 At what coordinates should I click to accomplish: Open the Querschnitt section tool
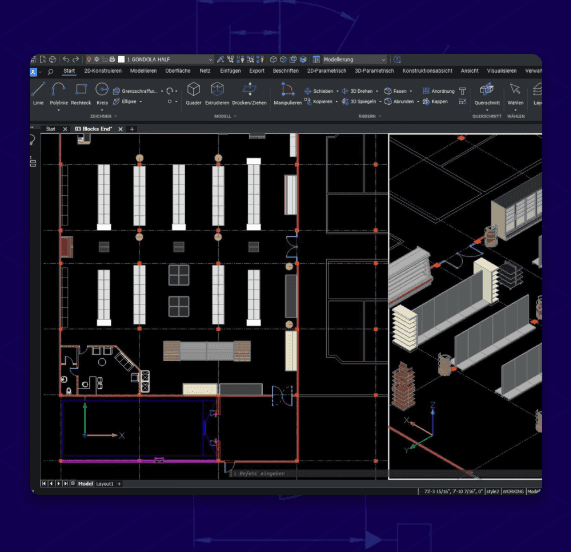(487, 94)
